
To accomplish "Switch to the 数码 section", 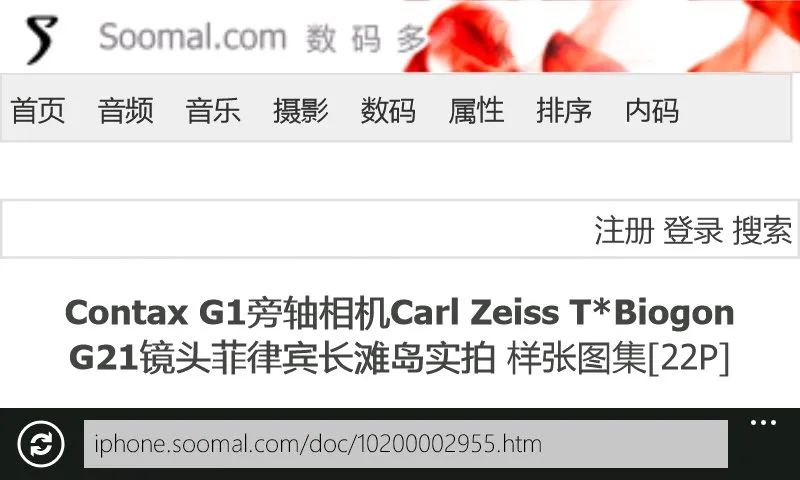I will coord(388,110).
